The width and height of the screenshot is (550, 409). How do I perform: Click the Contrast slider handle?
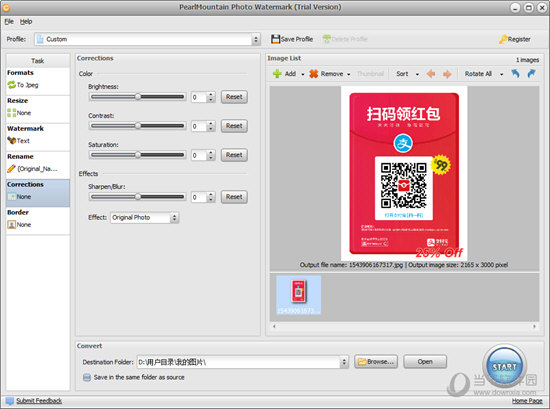pyautogui.click(x=138, y=126)
